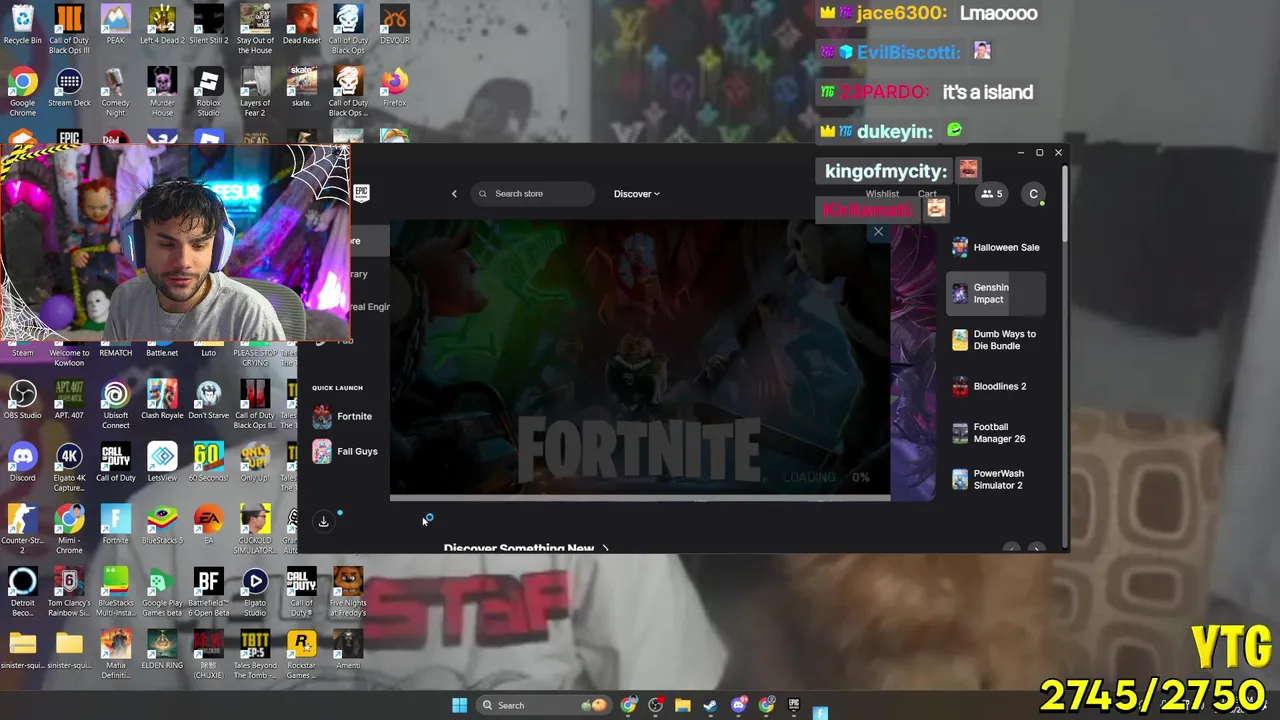
Task: Open Ubisoft Connect desktop shortcut
Action: coord(115,405)
